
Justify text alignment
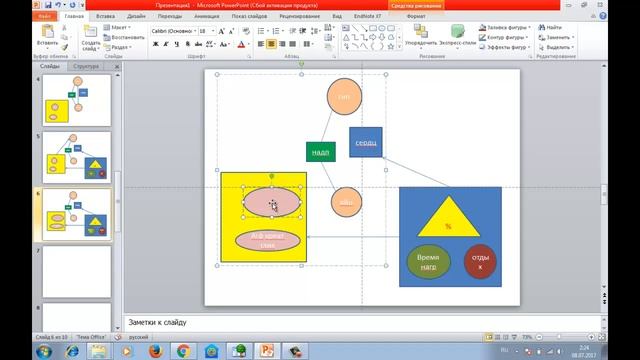pos(293,44)
